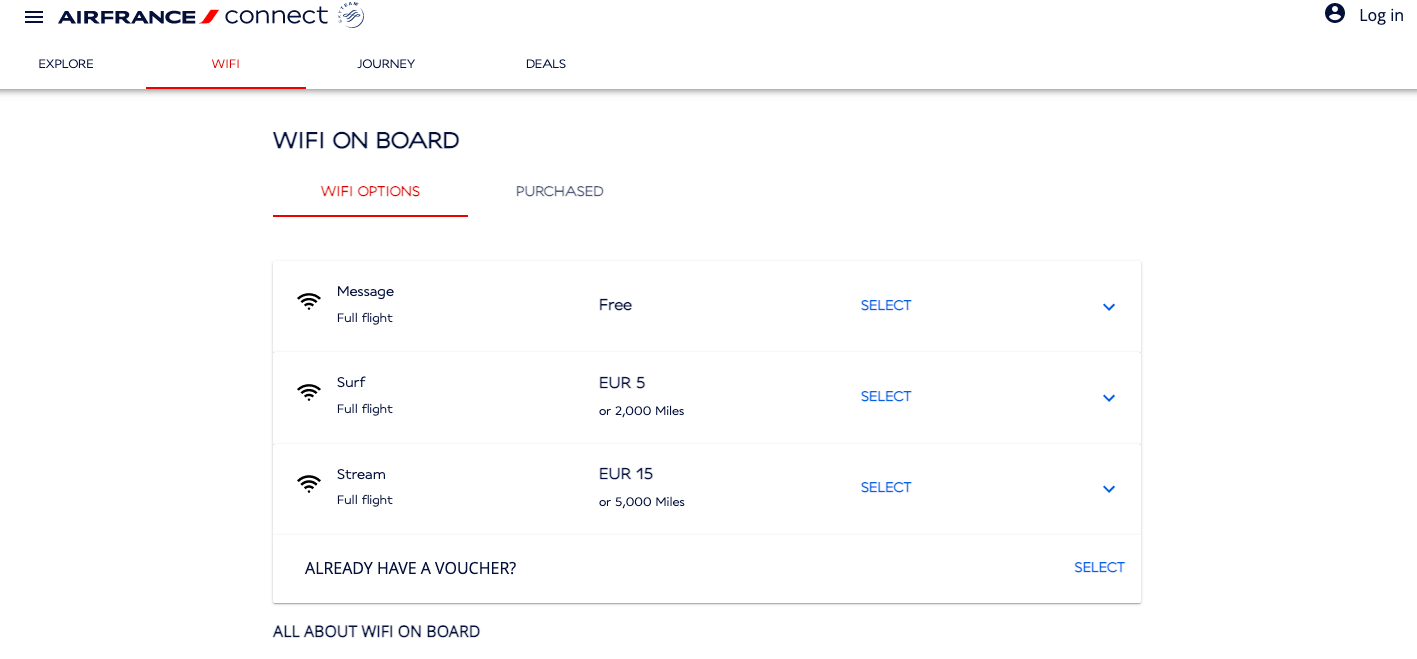1417x659 pixels.
Task: Click the wifi icon beside Surf
Action: tap(309, 392)
